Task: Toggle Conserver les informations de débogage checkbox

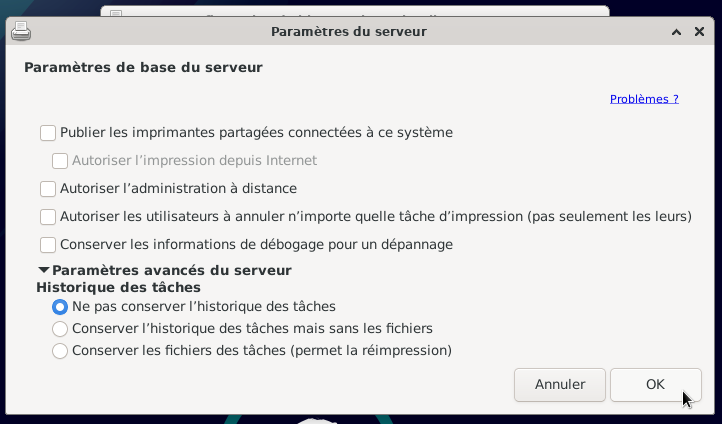Action: click(x=48, y=245)
